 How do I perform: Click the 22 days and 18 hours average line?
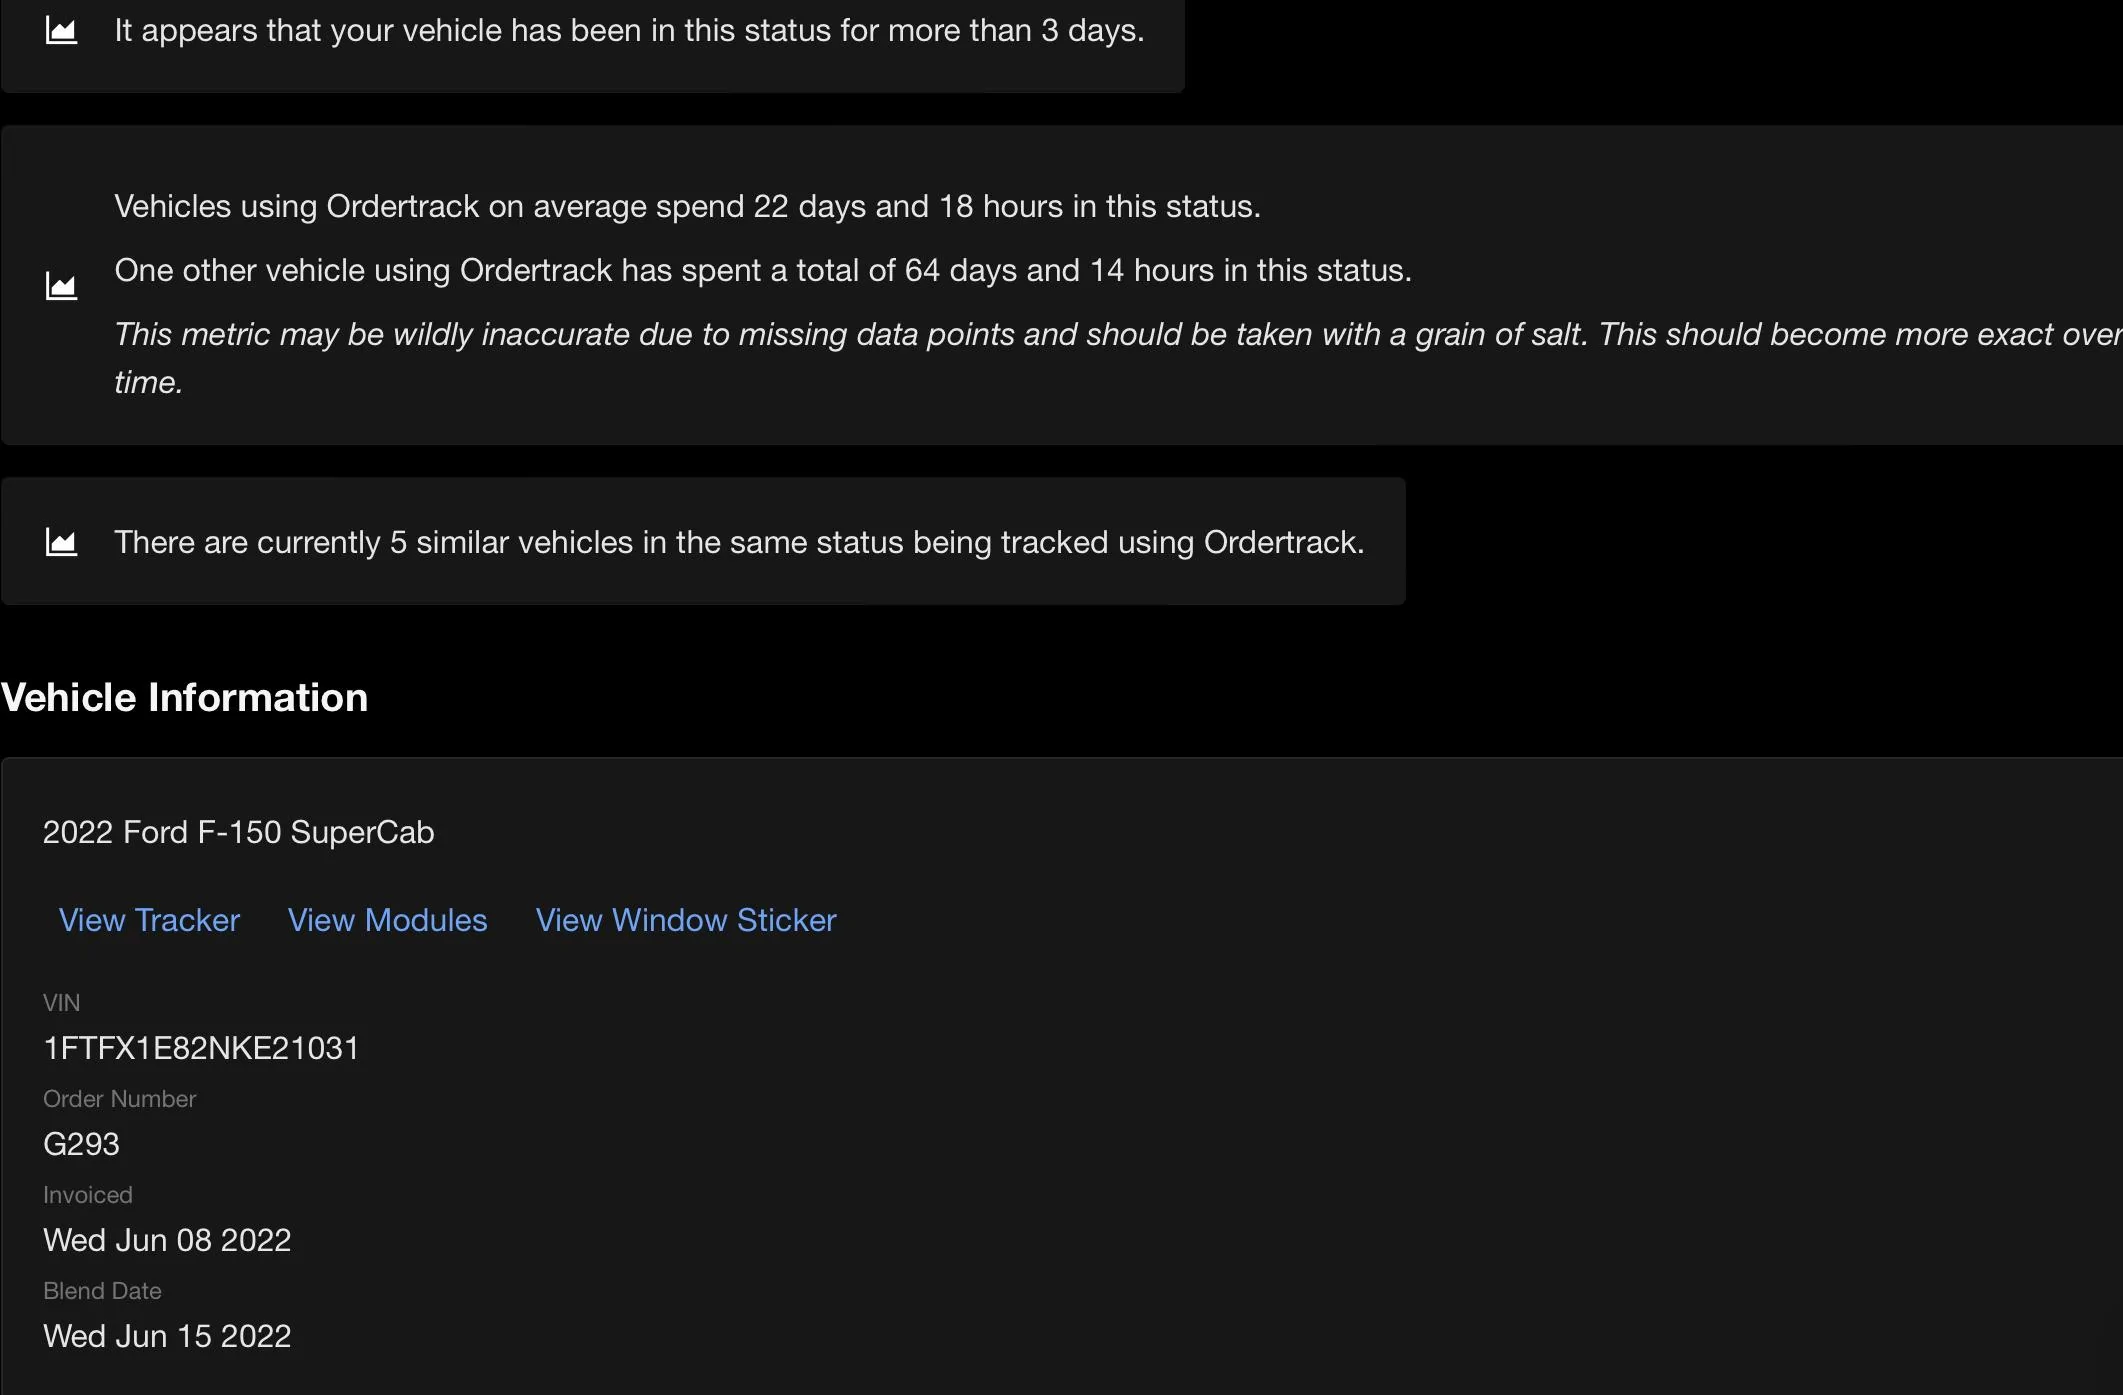687,206
